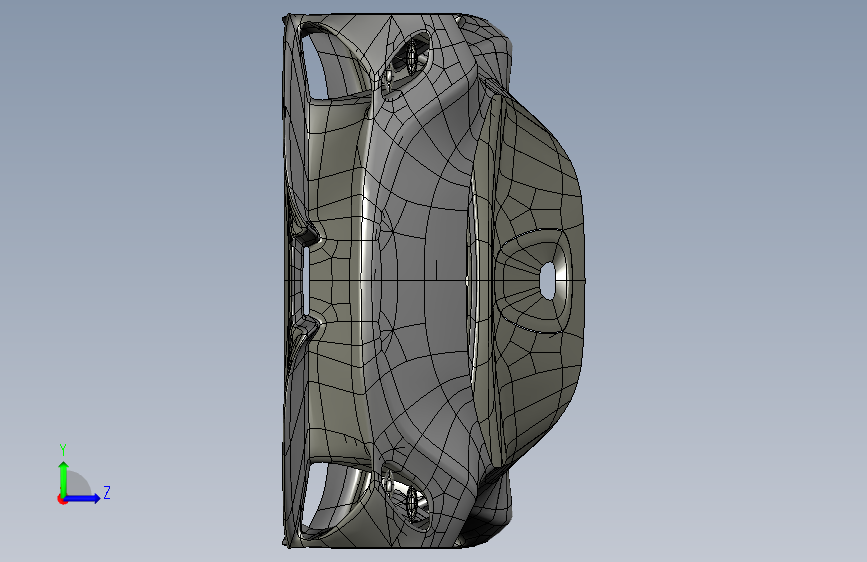
Task: Click the red X axis origin dot of the triad
Action: pos(62,499)
